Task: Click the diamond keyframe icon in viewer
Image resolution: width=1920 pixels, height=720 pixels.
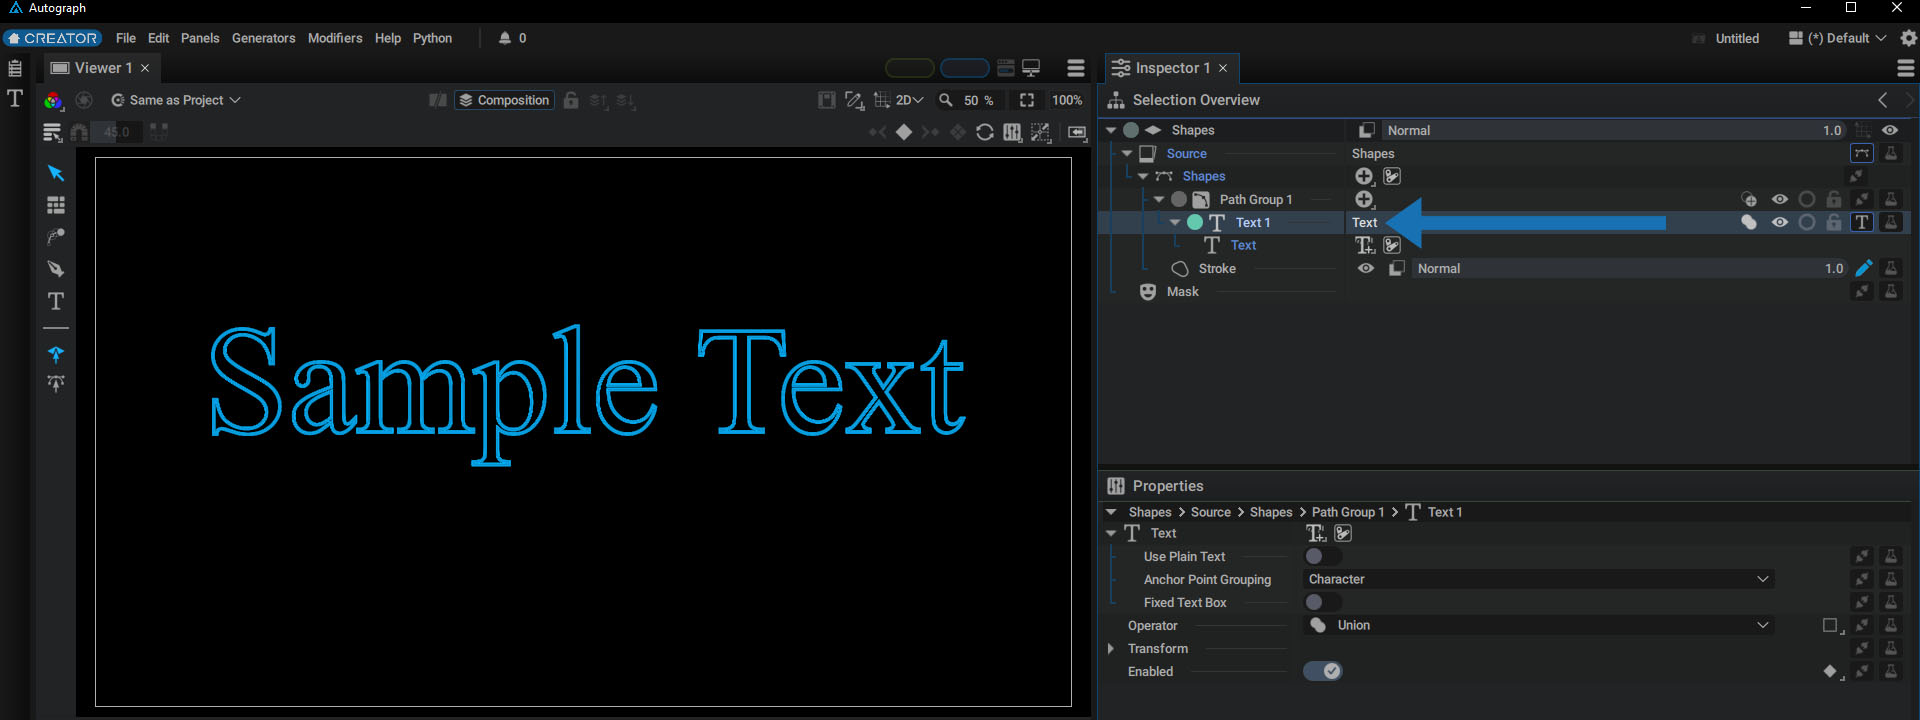Action: 904,132
